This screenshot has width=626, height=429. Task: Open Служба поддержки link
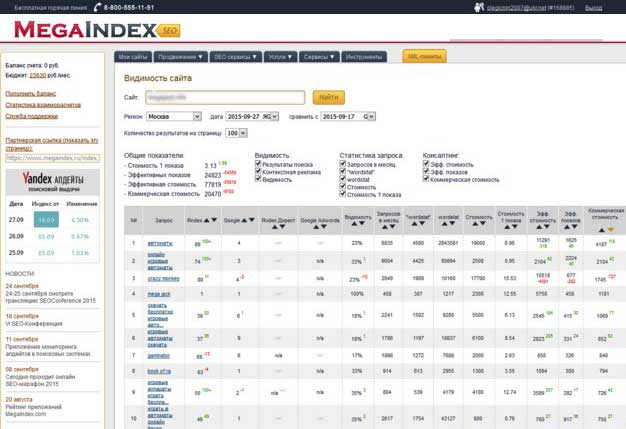pyautogui.click(x=32, y=116)
